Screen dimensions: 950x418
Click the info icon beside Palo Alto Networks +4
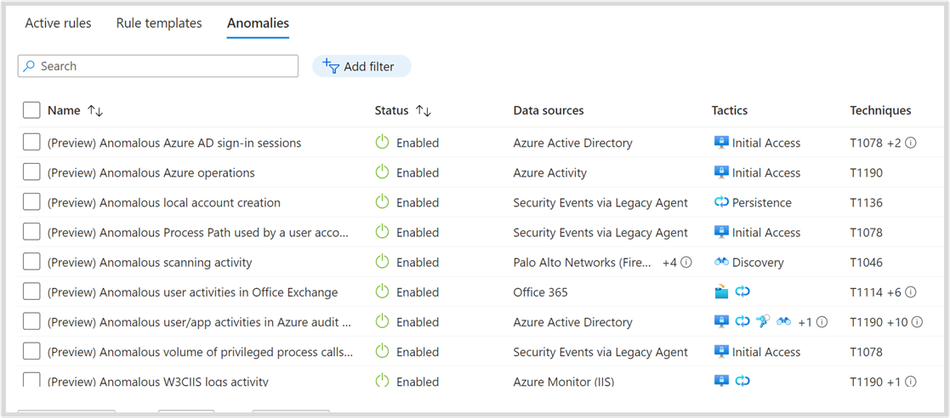(686, 262)
